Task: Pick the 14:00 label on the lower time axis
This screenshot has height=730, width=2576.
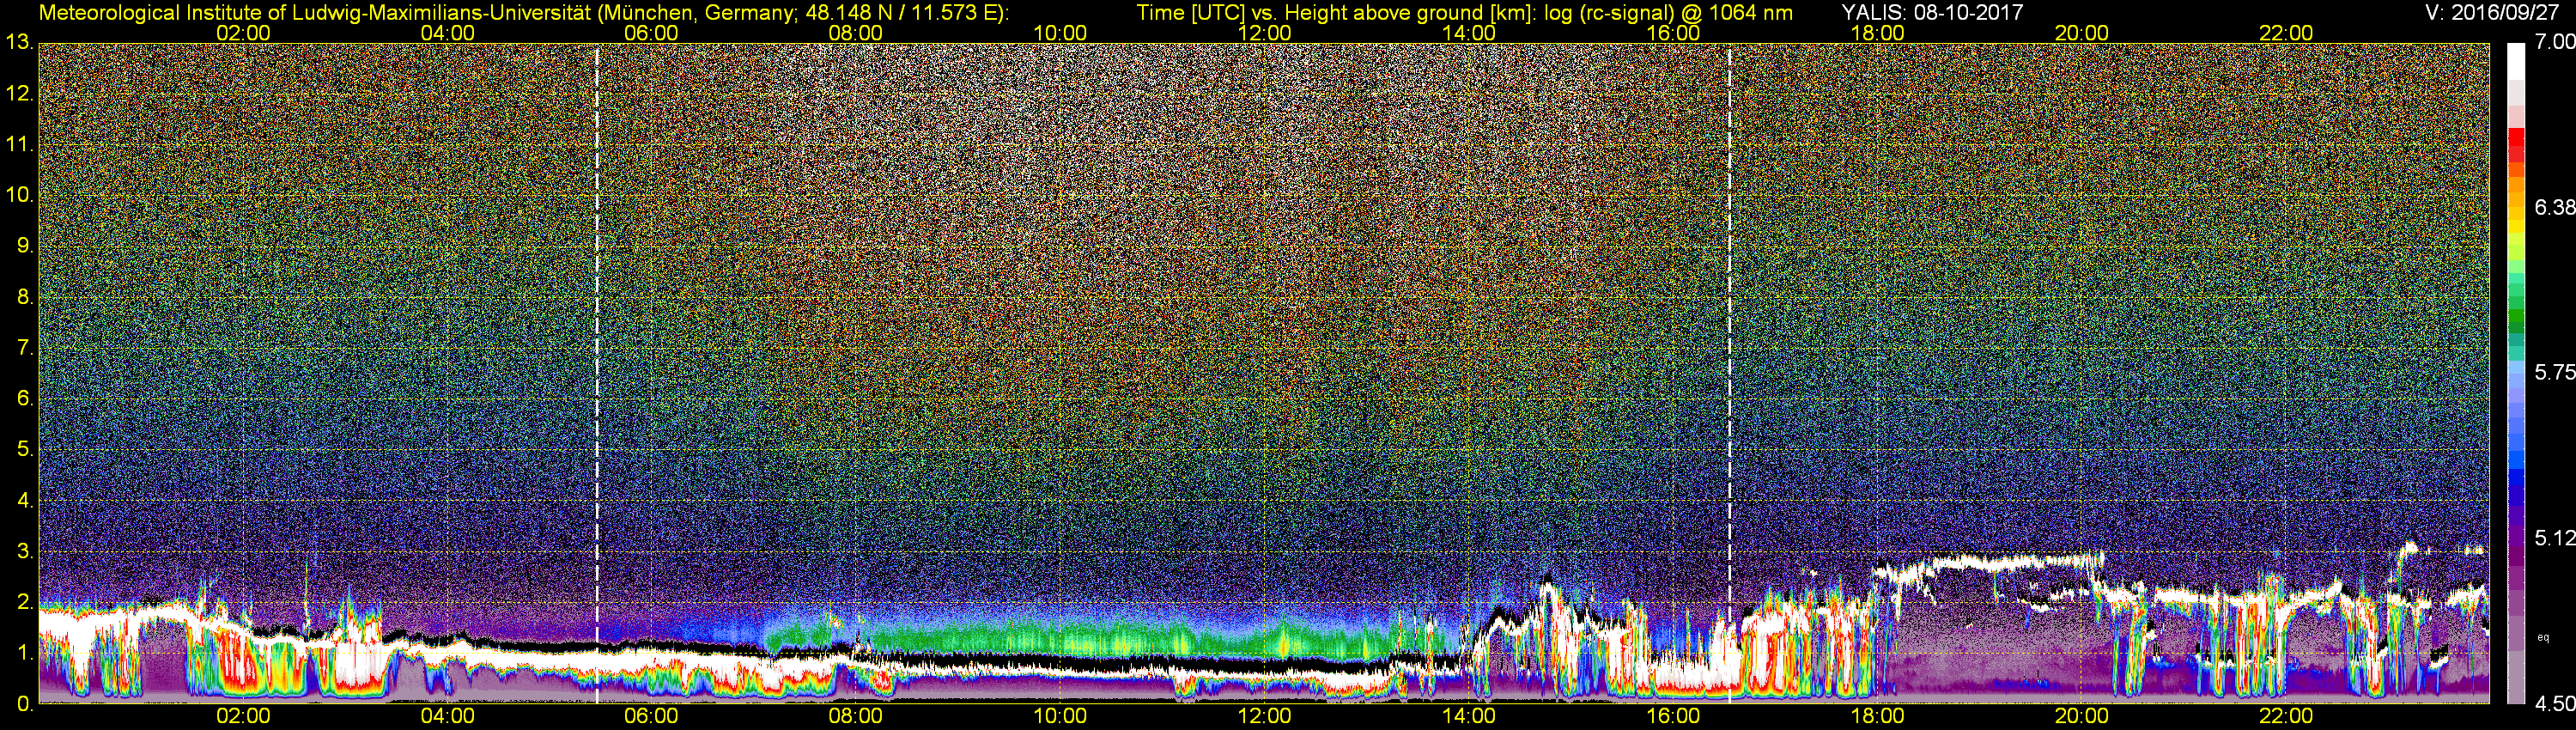Action: pyautogui.click(x=1469, y=716)
